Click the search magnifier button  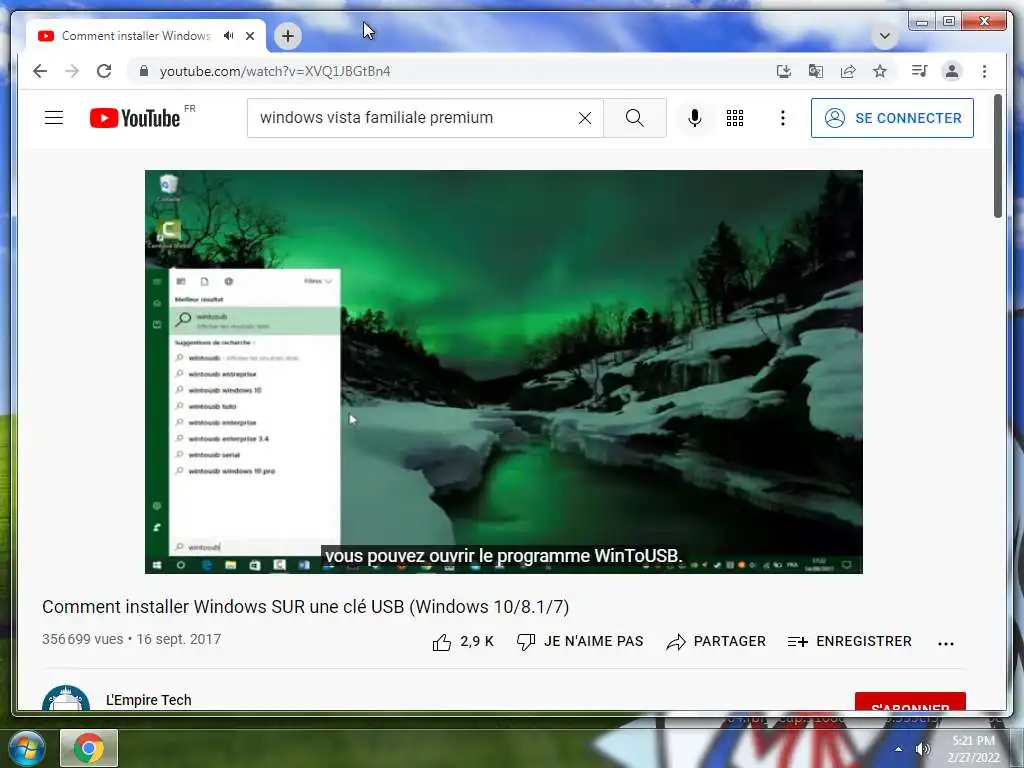point(635,118)
